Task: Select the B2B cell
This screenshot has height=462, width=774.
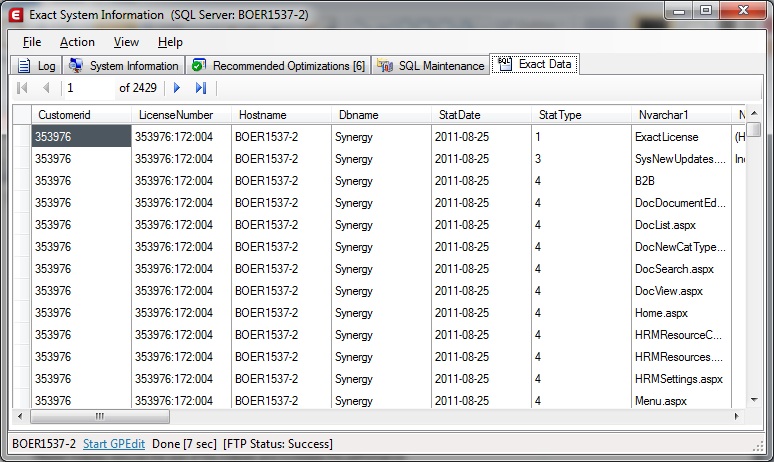Action: point(682,181)
